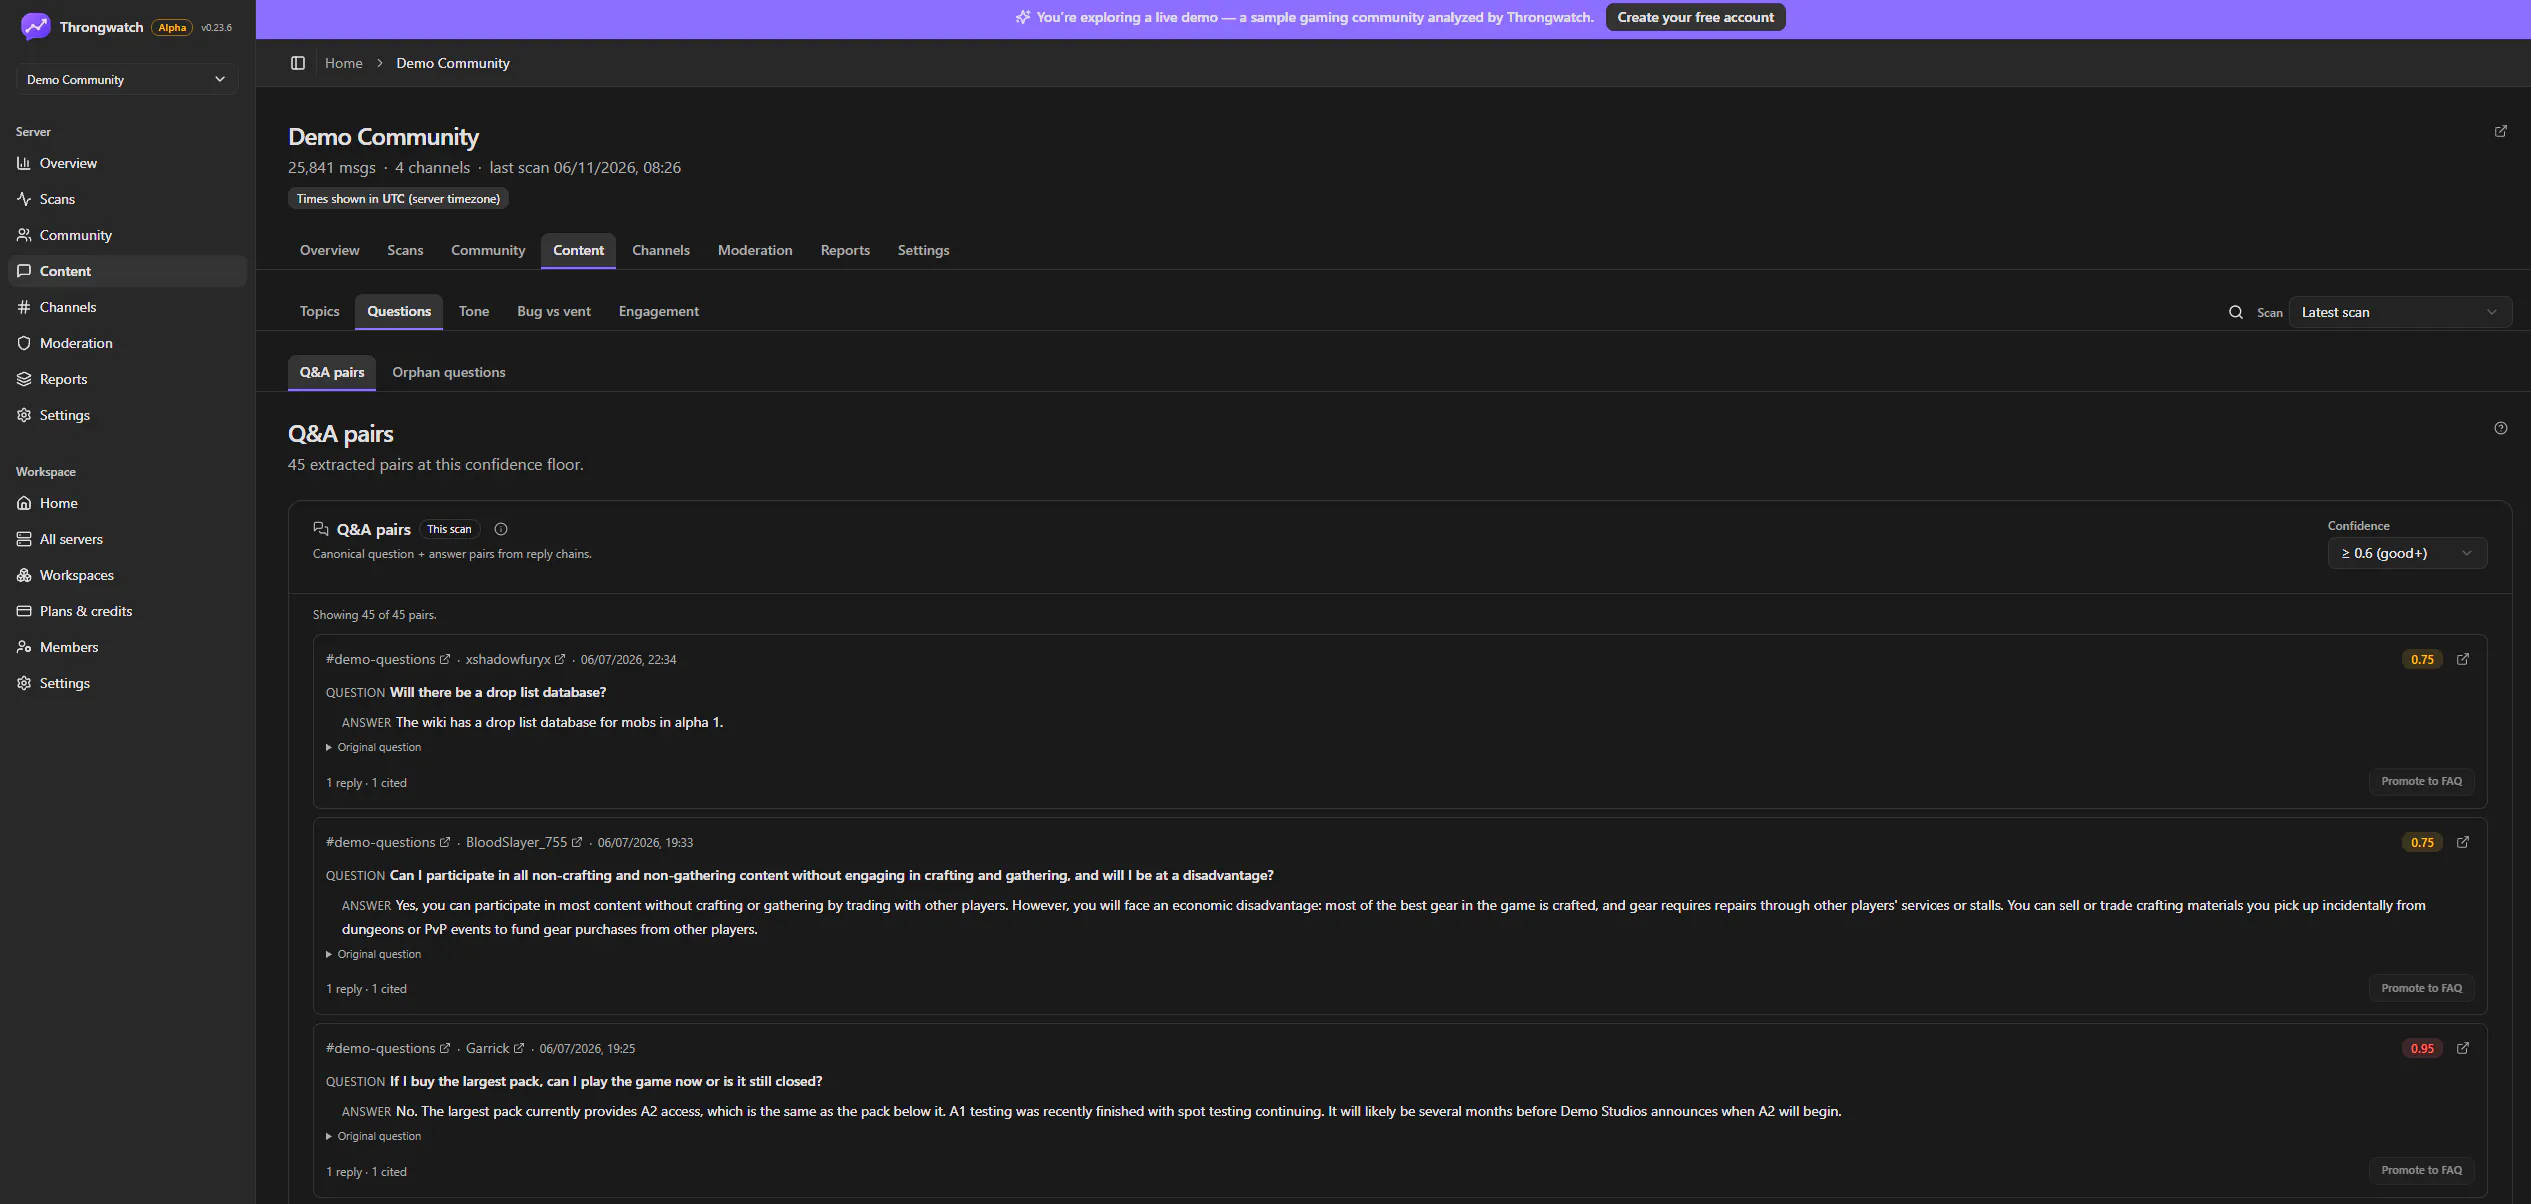
Task: Click link icon beside xshadowfuryx username
Action: coord(560,659)
